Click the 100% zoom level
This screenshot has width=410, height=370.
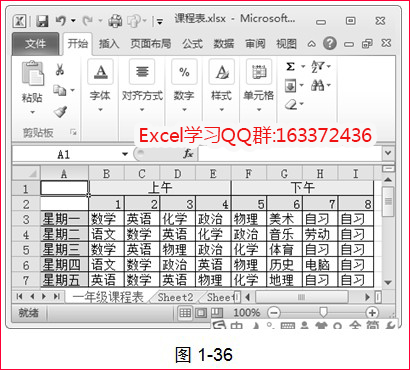point(247,313)
